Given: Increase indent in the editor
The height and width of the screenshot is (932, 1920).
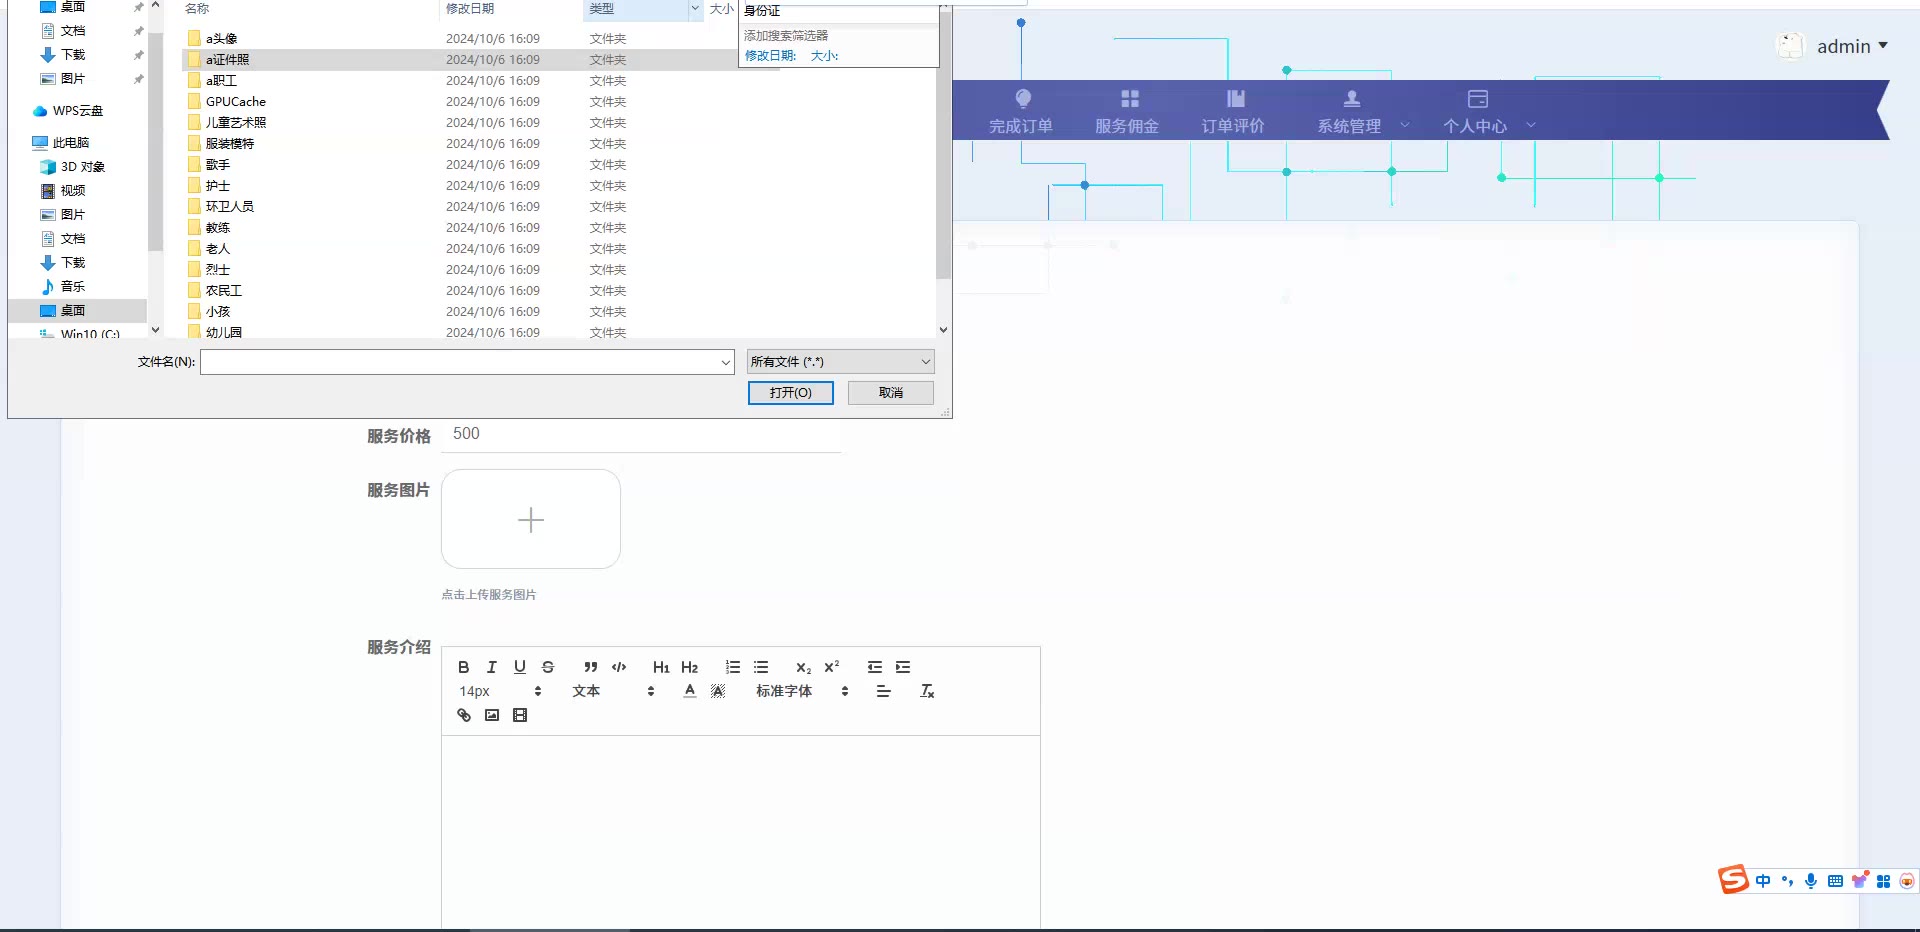Looking at the screenshot, I should tap(903, 667).
